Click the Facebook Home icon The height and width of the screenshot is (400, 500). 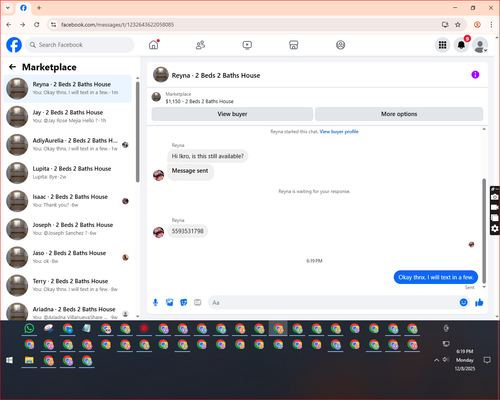(154, 45)
